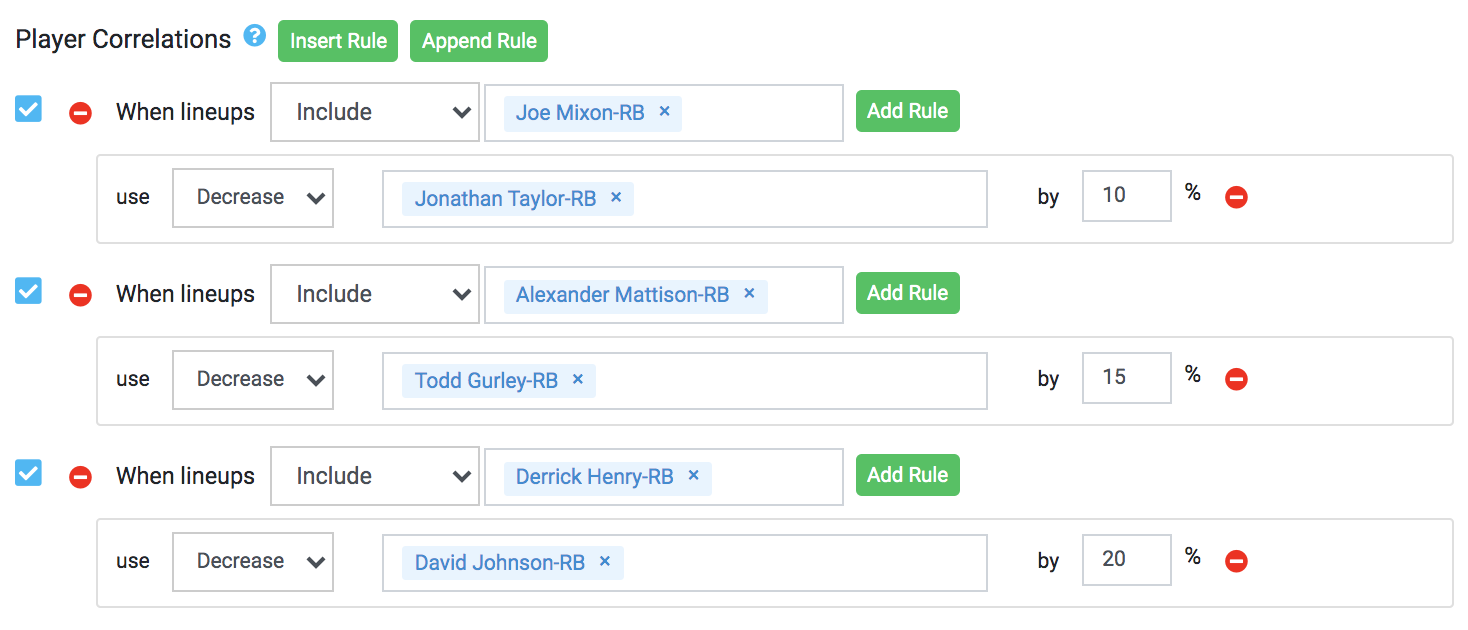The image size is (1468, 630).
Task: Remove the Todd Gurley-RB tag
Action: (x=577, y=380)
